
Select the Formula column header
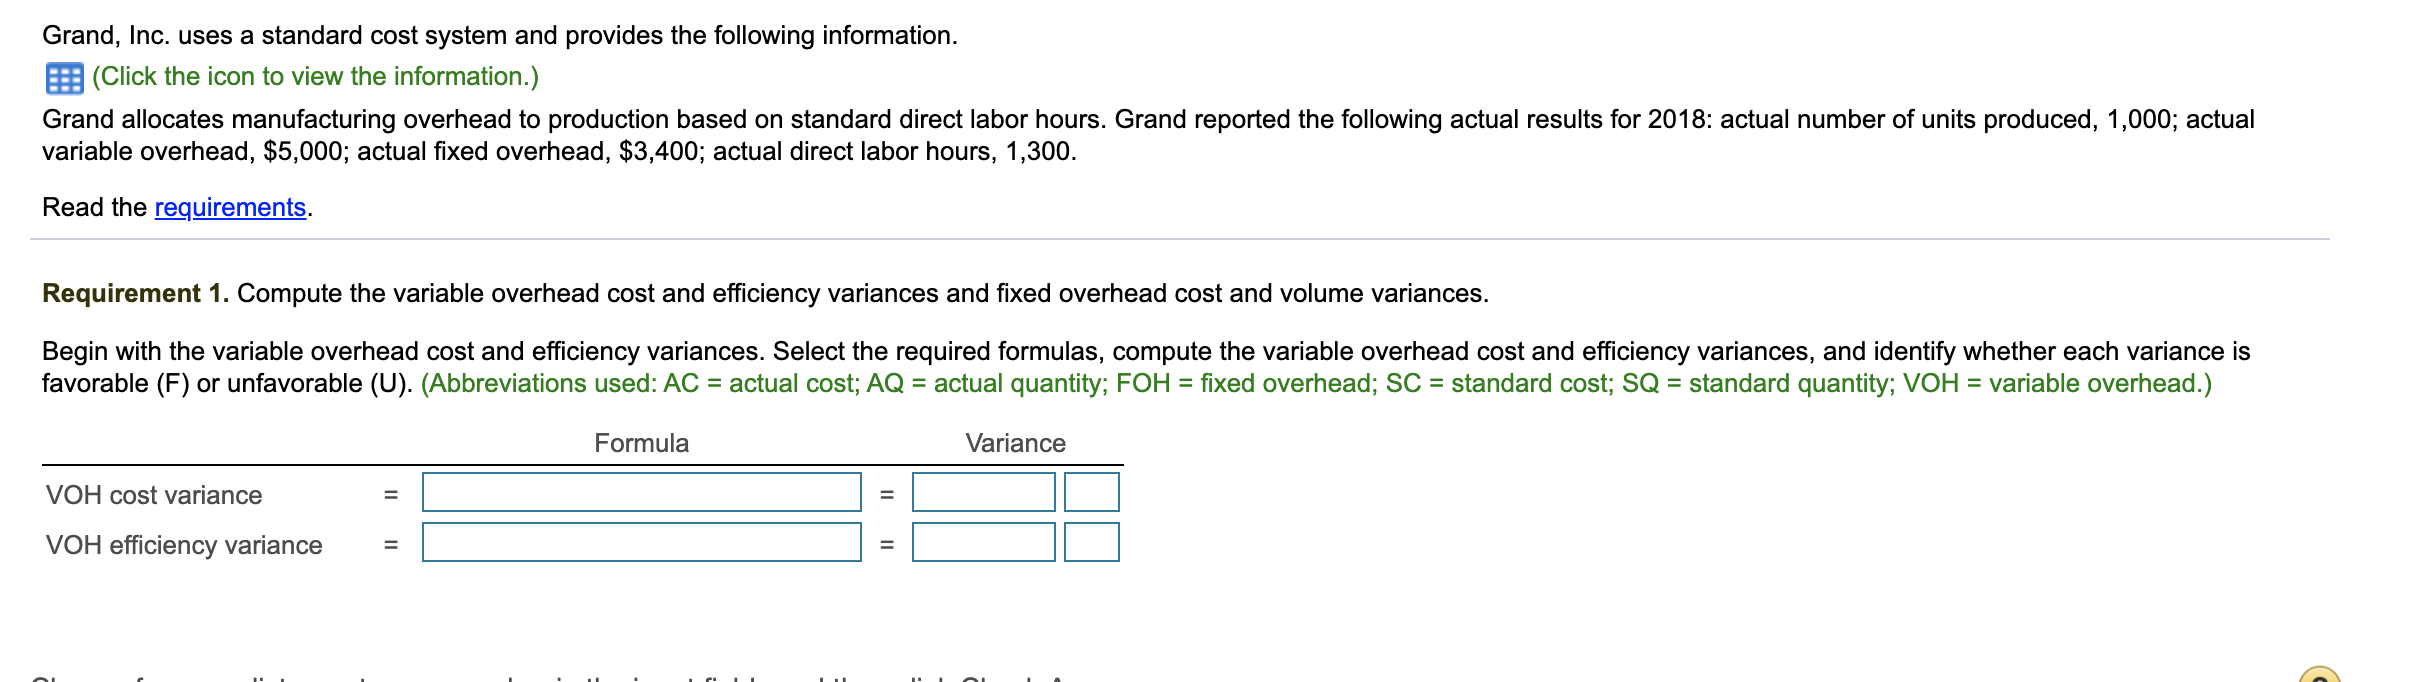tap(643, 443)
